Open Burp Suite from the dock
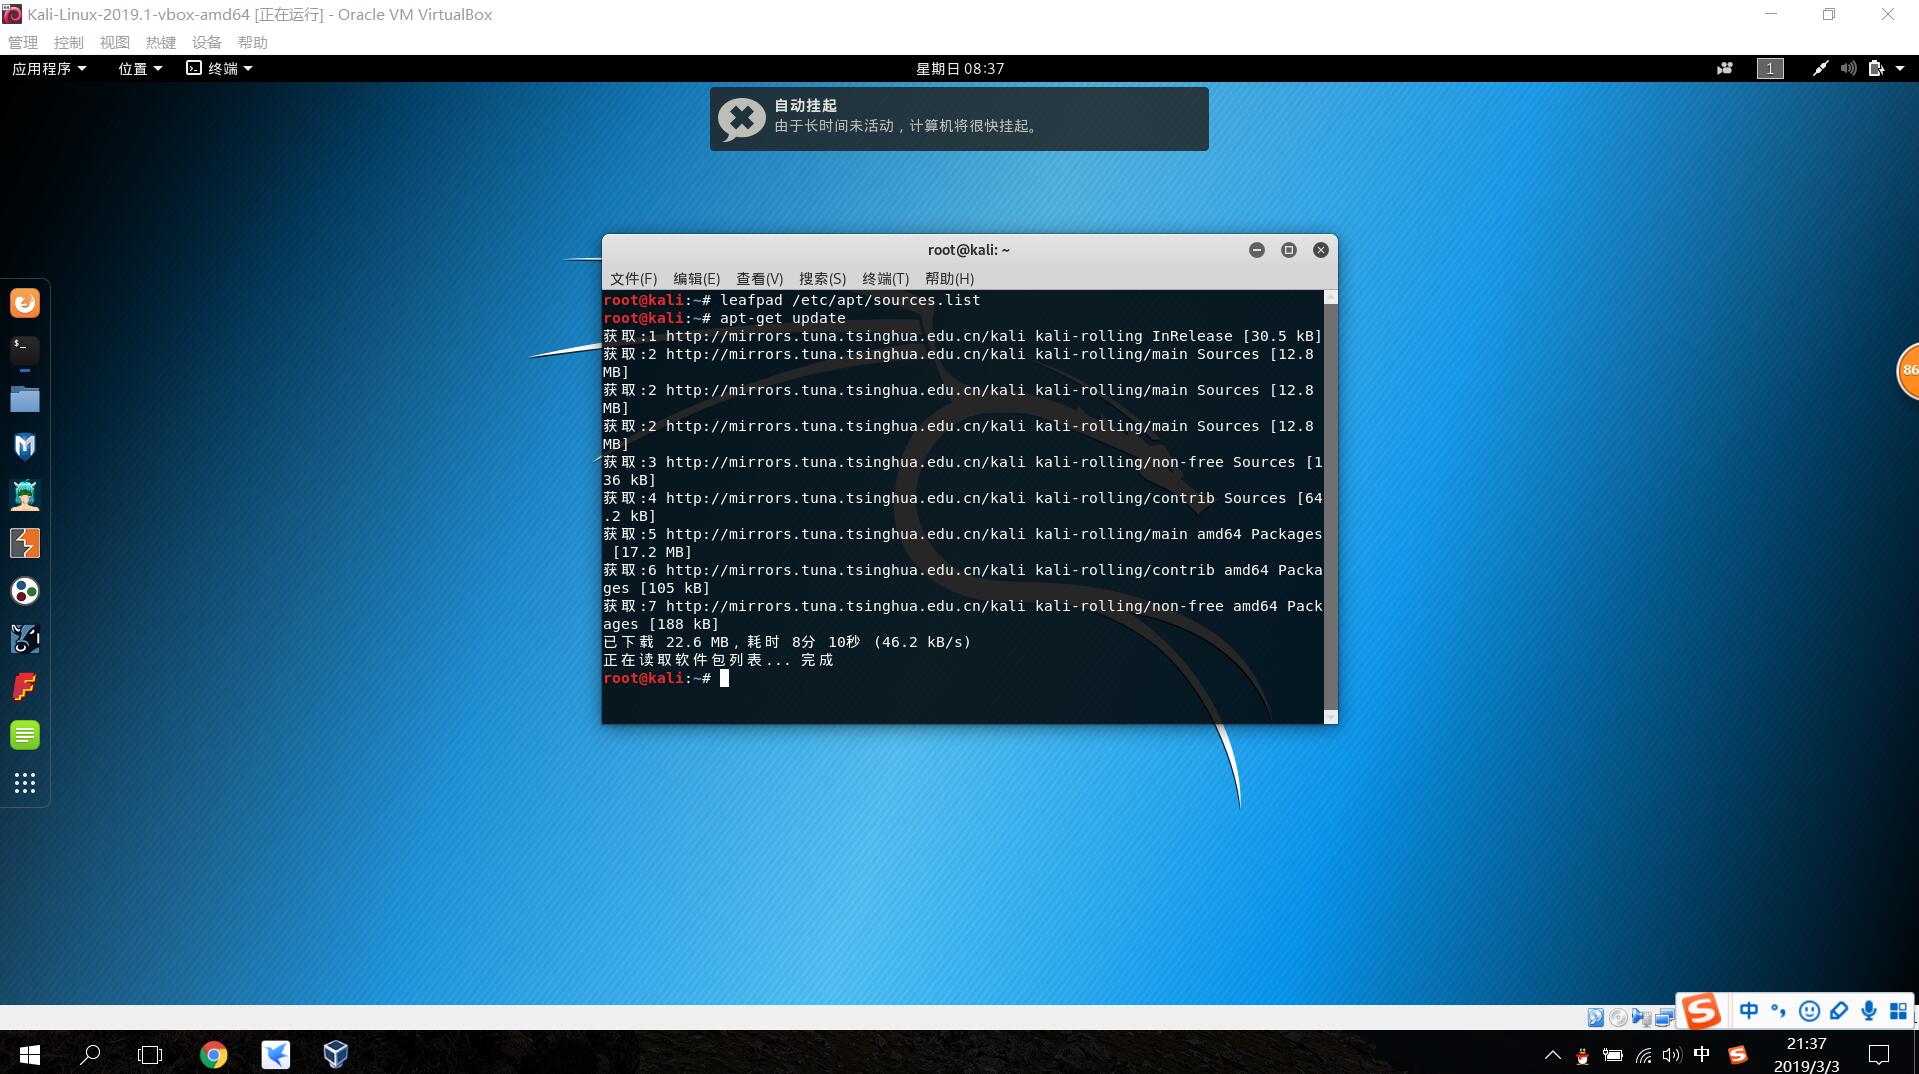Viewport: 1919px width, 1074px height. pyautogui.click(x=25, y=543)
